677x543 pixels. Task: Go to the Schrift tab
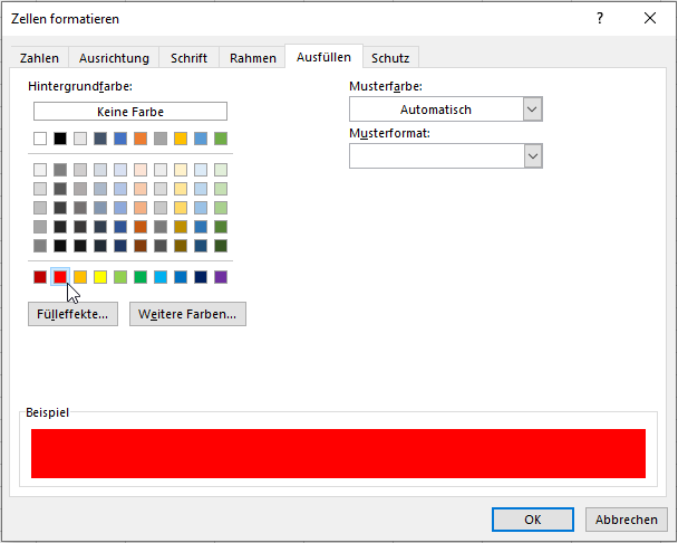tap(189, 58)
